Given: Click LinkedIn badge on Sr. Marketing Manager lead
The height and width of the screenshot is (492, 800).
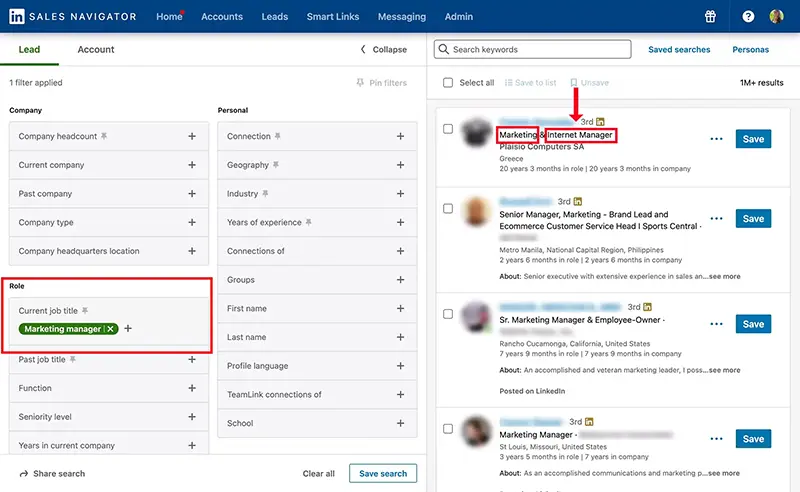Looking at the screenshot, I should (x=647, y=307).
